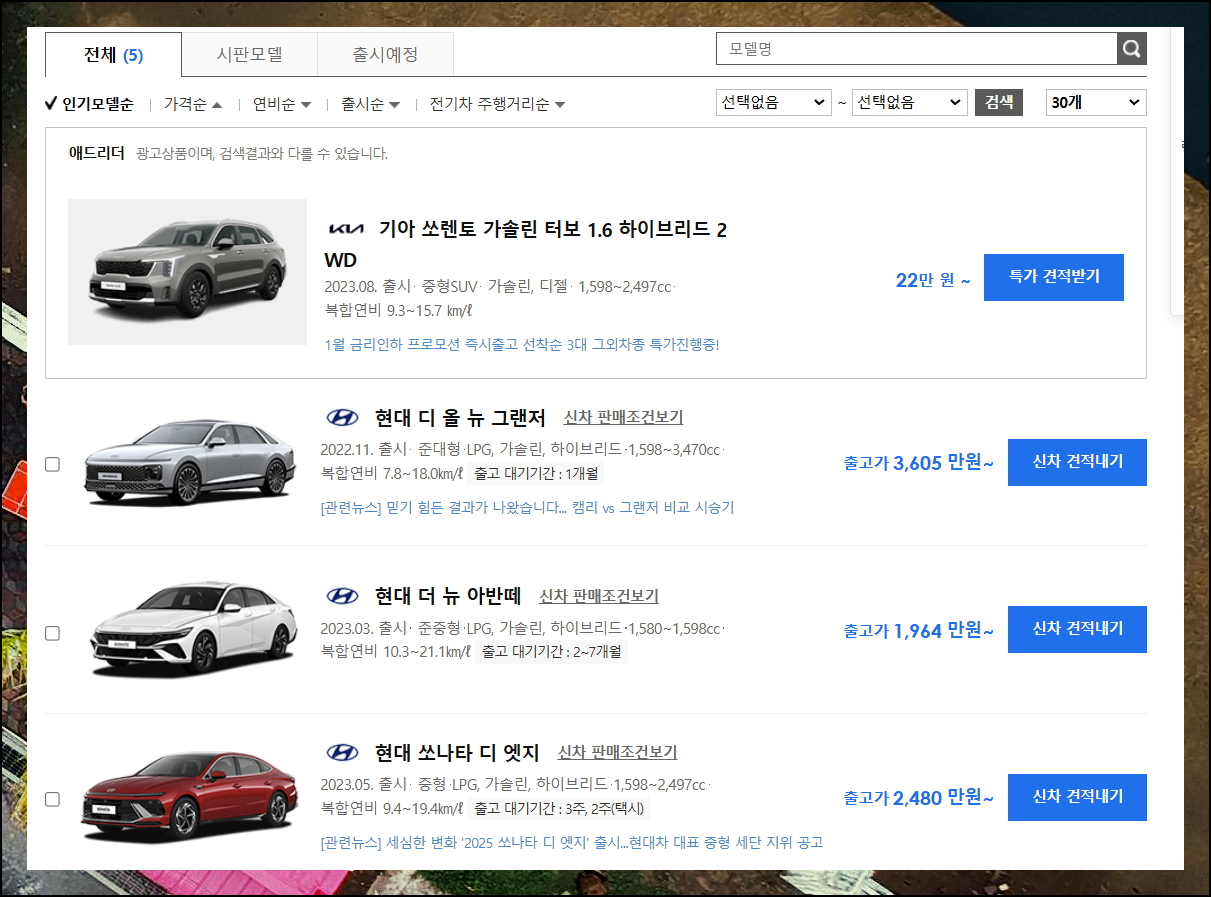Sort by 출시순
The height and width of the screenshot is (897, 1211).
click(370, 104)
